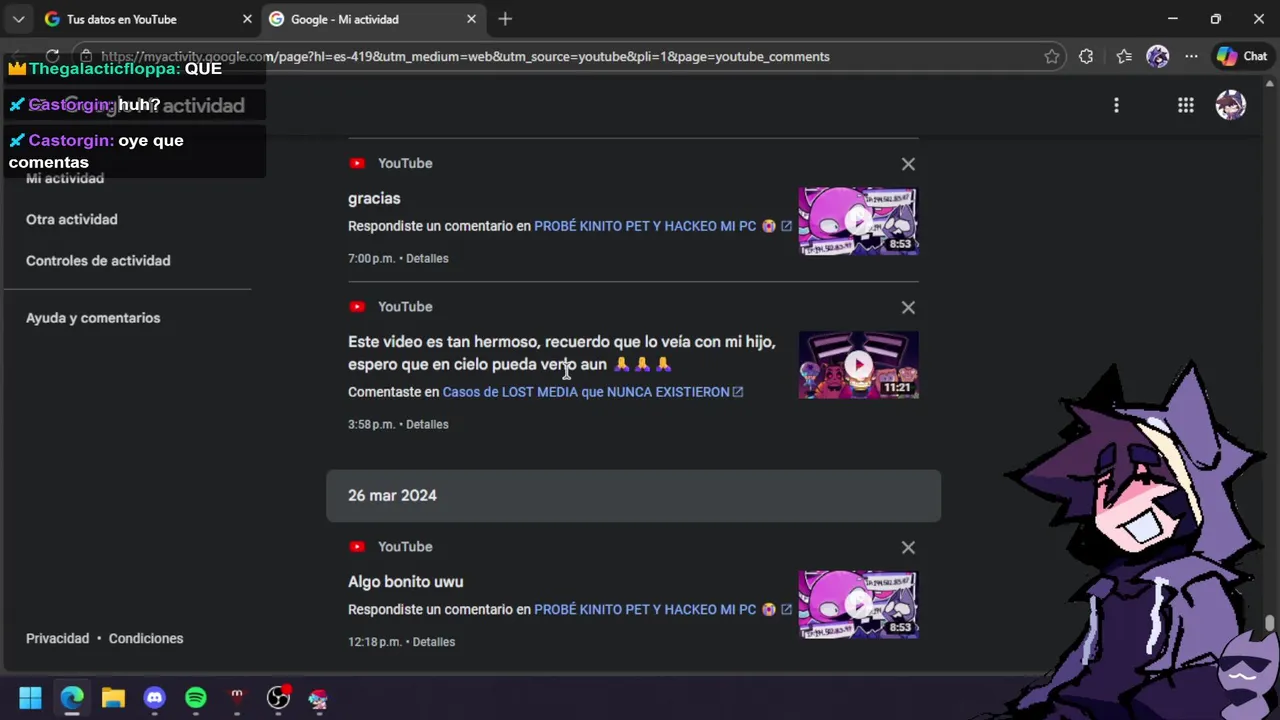
Task: Open the Windows Start menu
Action: 30,698
